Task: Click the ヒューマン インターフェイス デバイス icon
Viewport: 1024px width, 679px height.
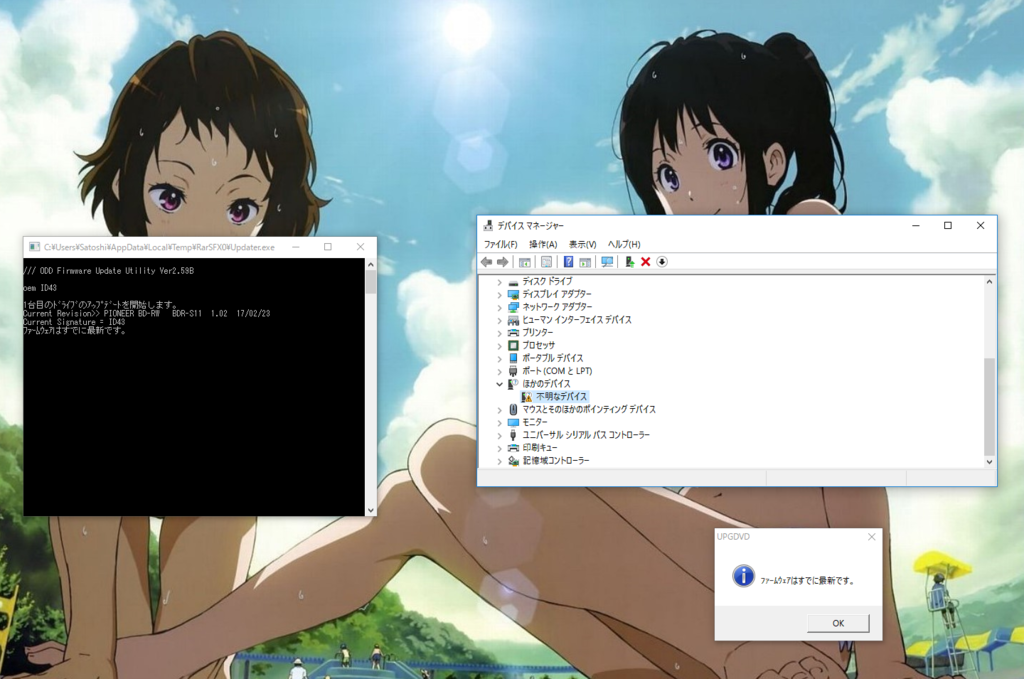Action: tap(513, 320)
